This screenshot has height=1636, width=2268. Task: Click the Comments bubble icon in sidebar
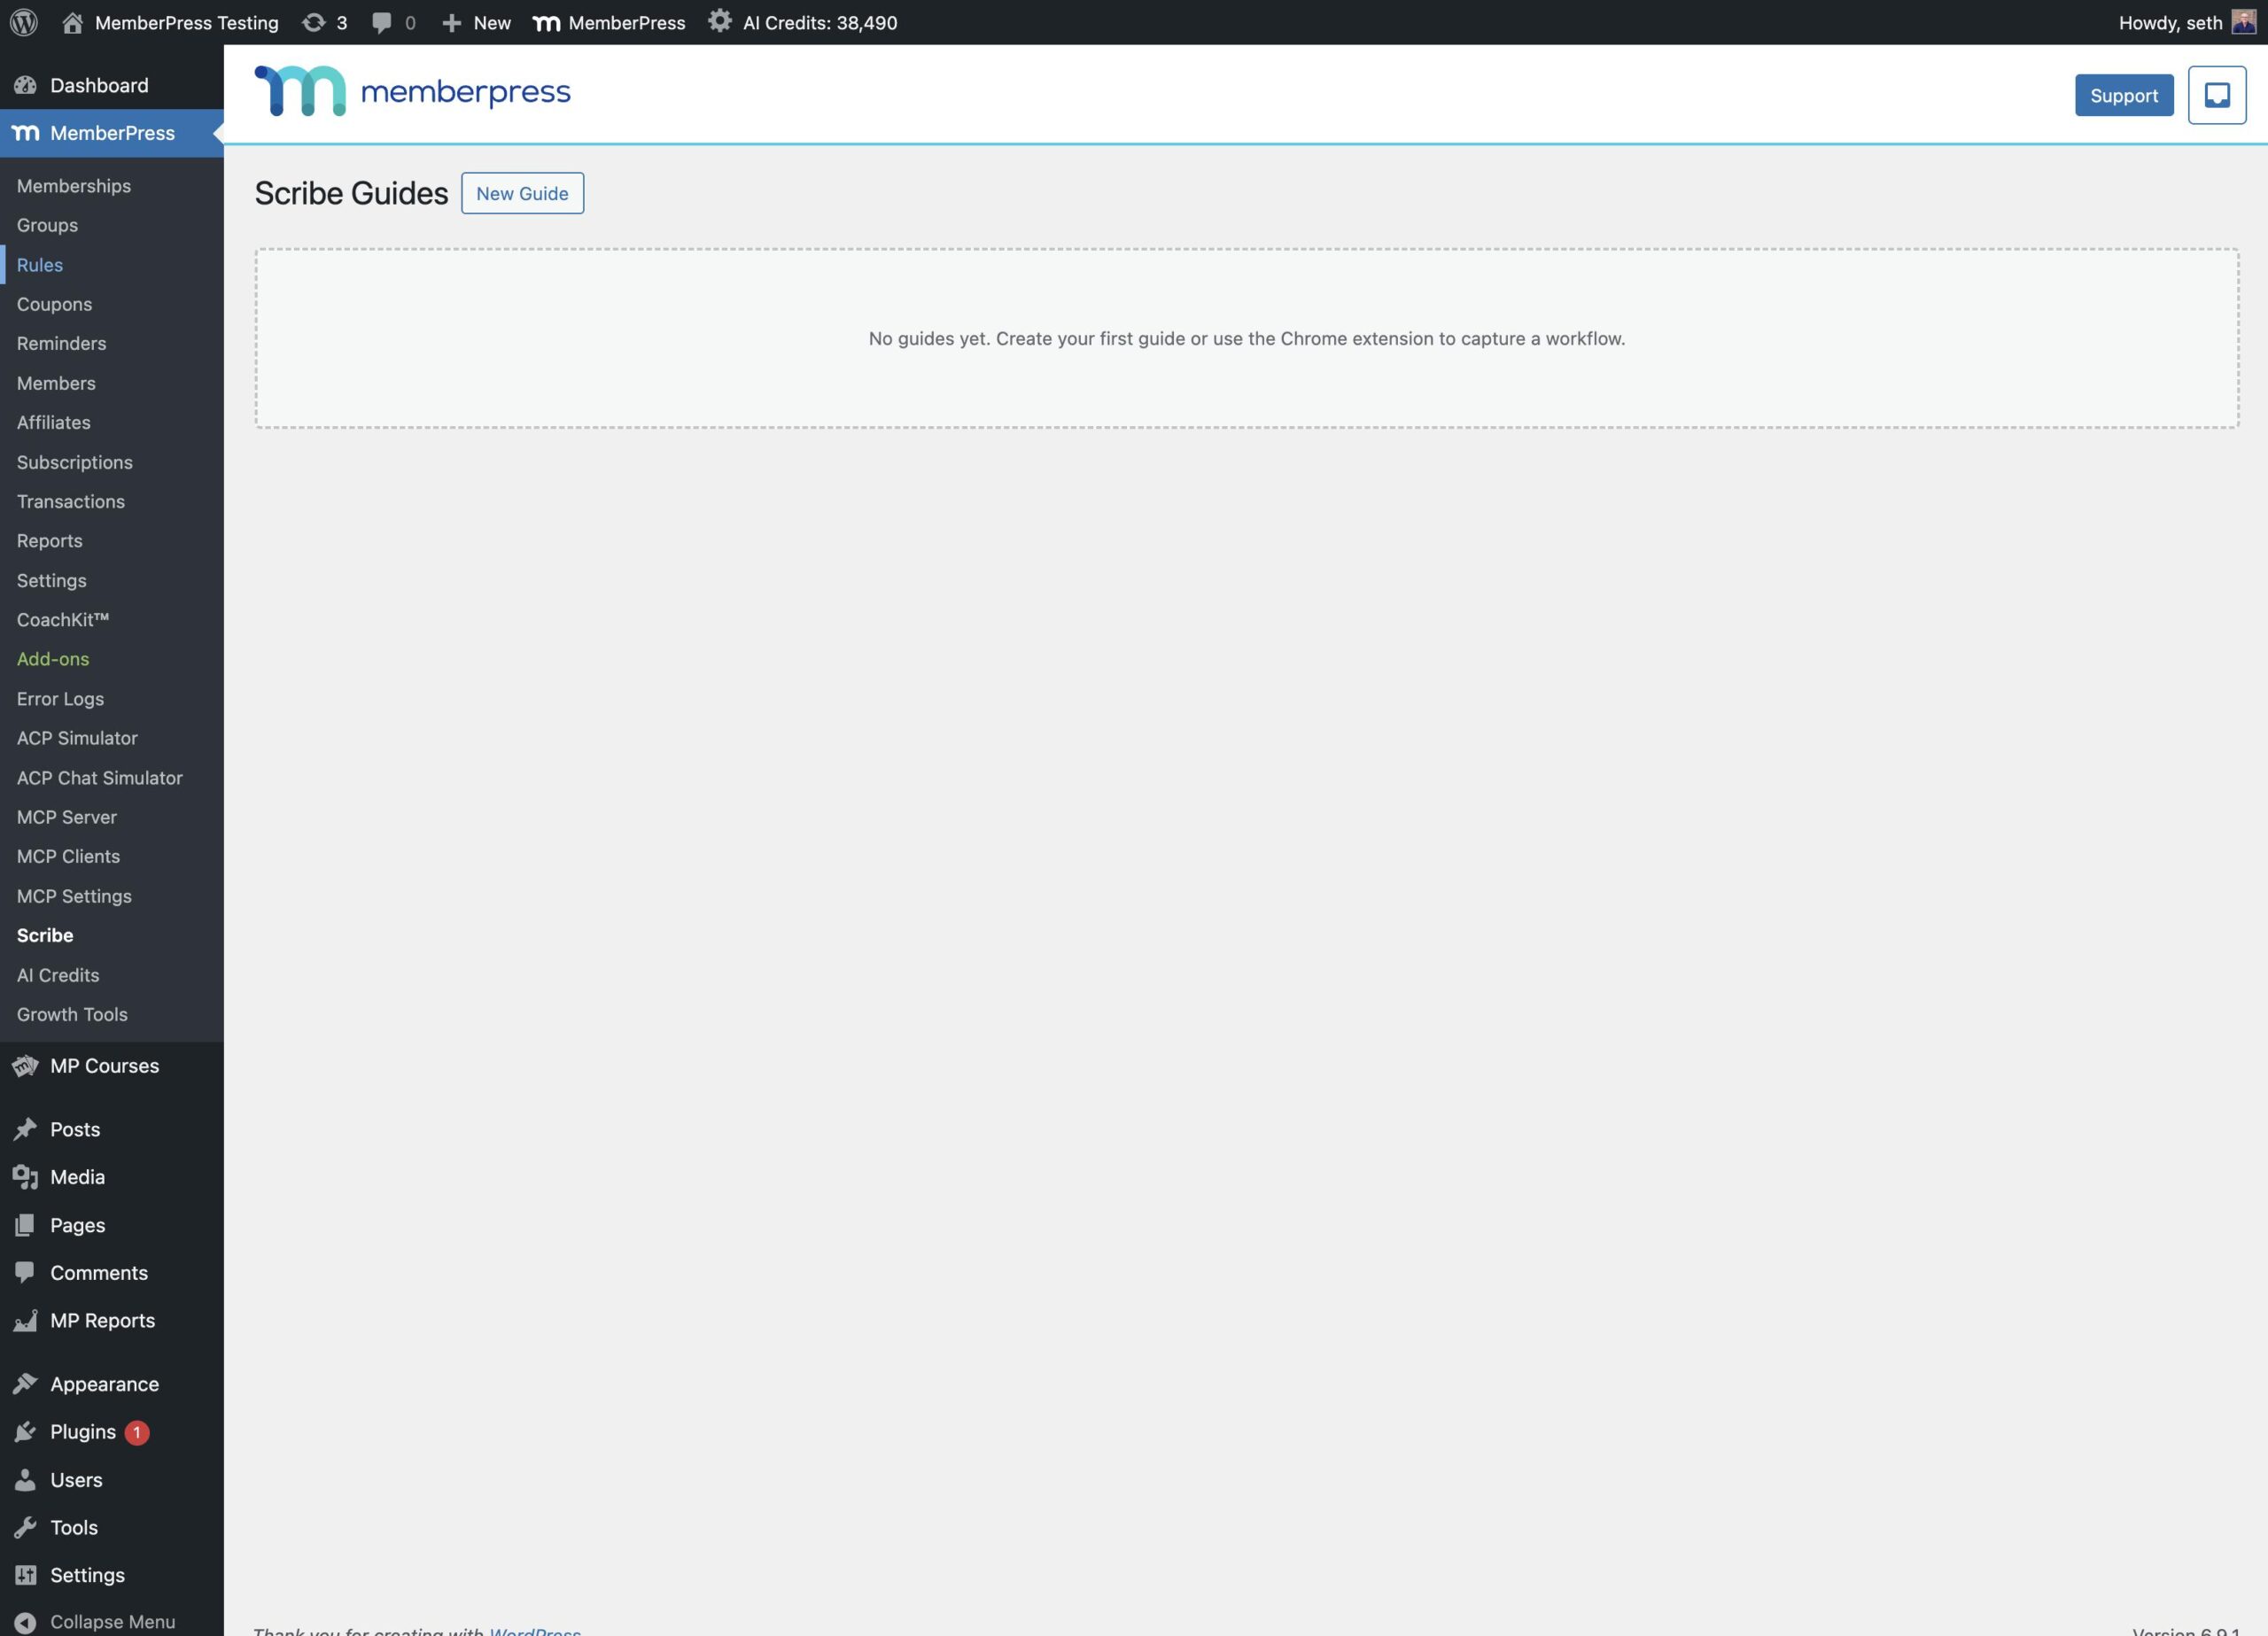coord(25,1272)
